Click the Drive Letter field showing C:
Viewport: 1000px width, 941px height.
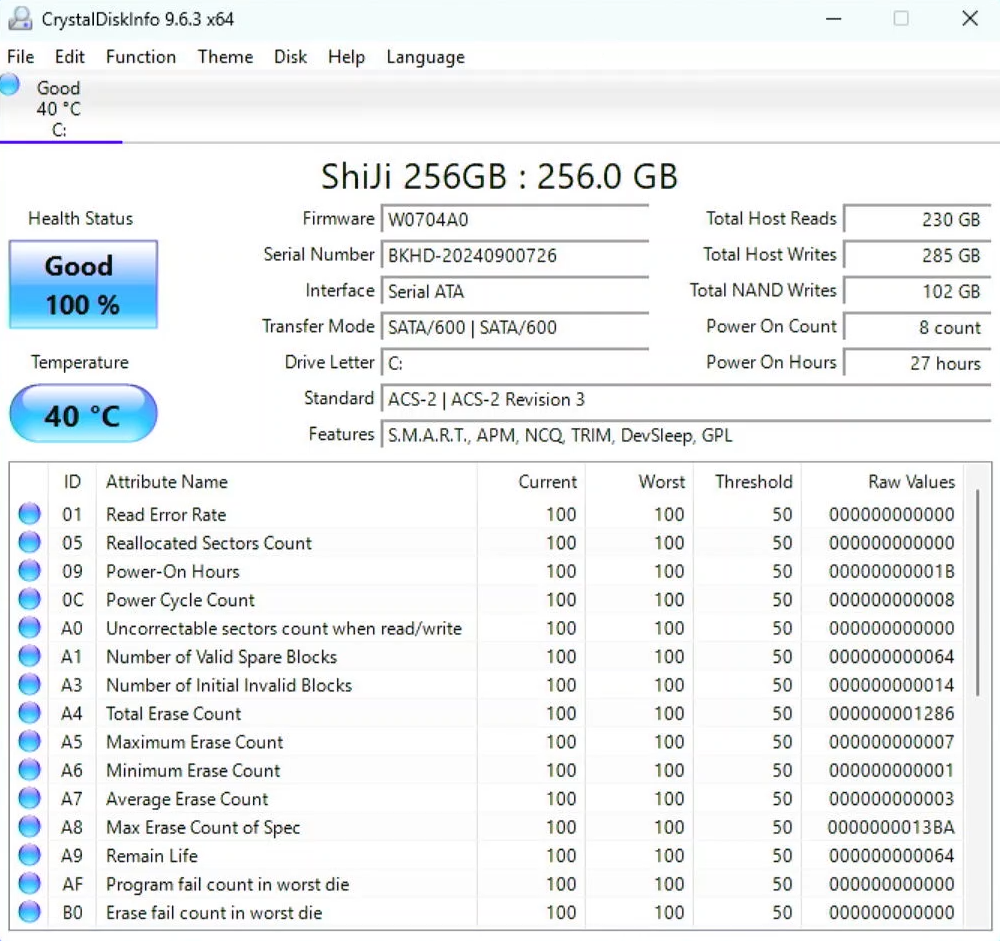[515, 363]
